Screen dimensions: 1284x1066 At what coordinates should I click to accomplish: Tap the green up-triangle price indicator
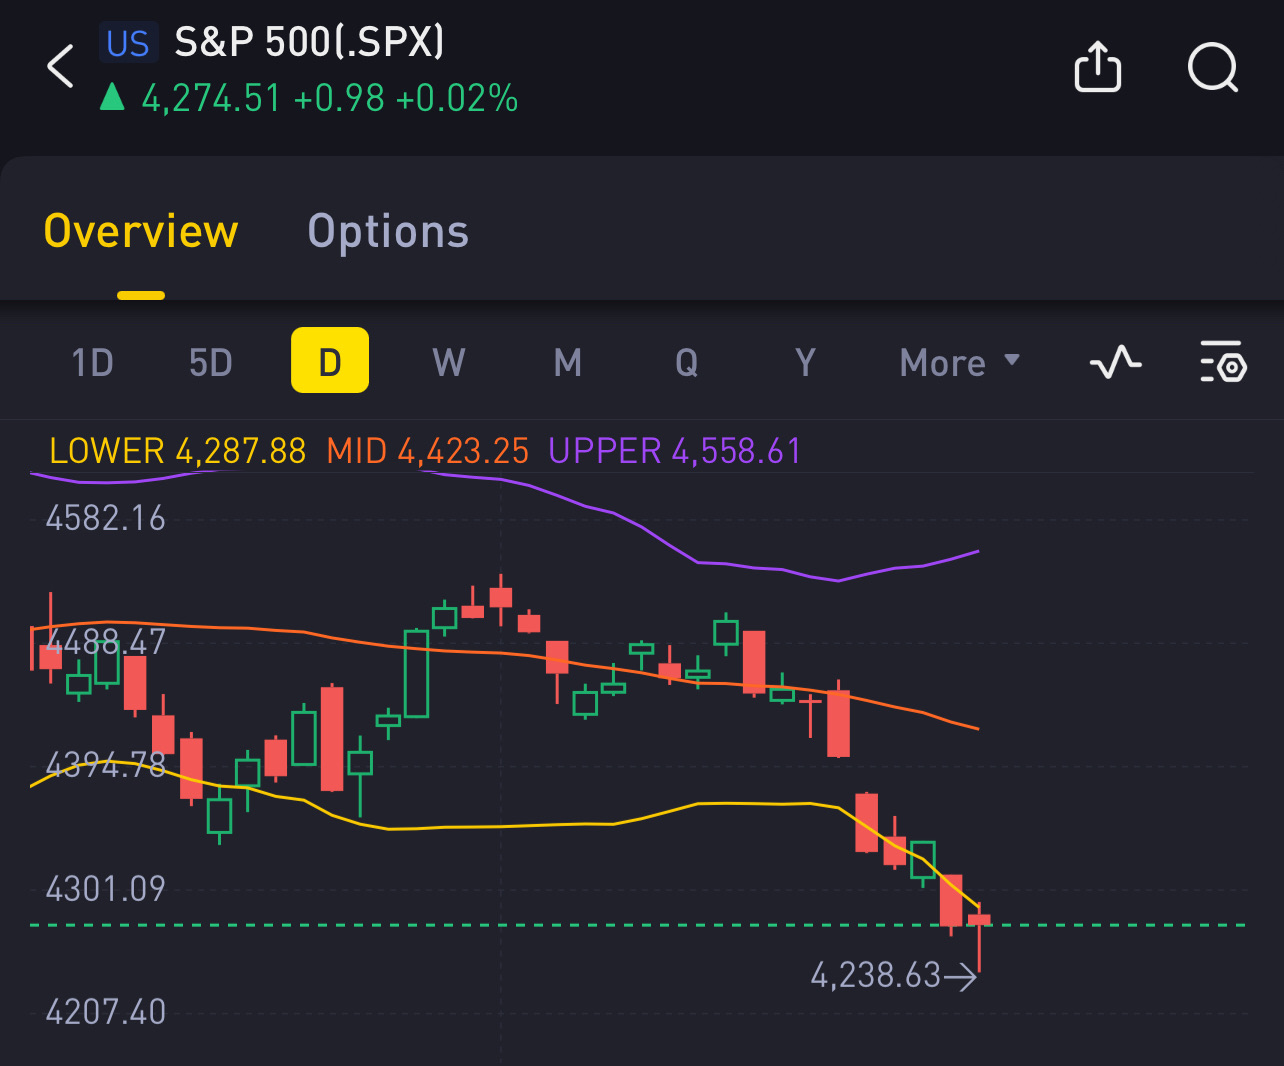(x=112, y=97)
